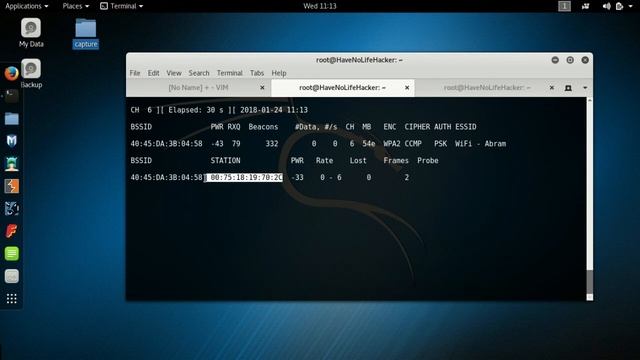Open the Tabs menu in terminal
Screen dimensions: 640x360
257,73
